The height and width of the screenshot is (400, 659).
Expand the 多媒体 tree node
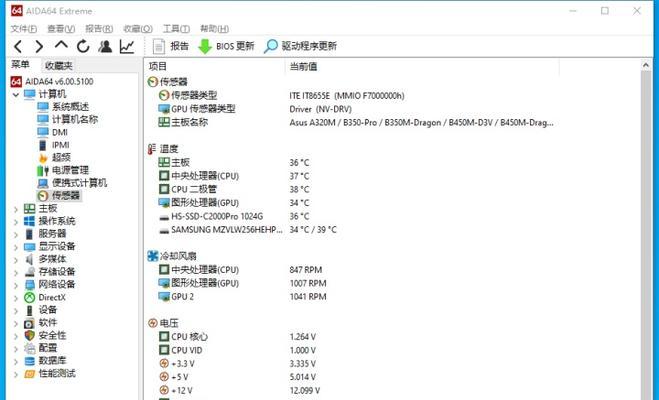tap(16, 260)
